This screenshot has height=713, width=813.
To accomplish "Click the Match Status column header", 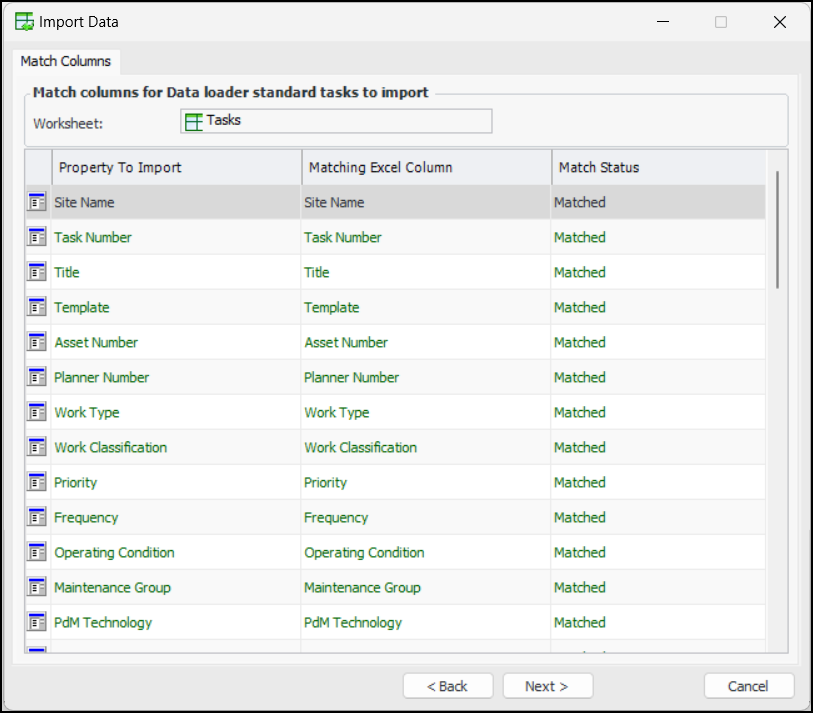I will click(658, 167).
